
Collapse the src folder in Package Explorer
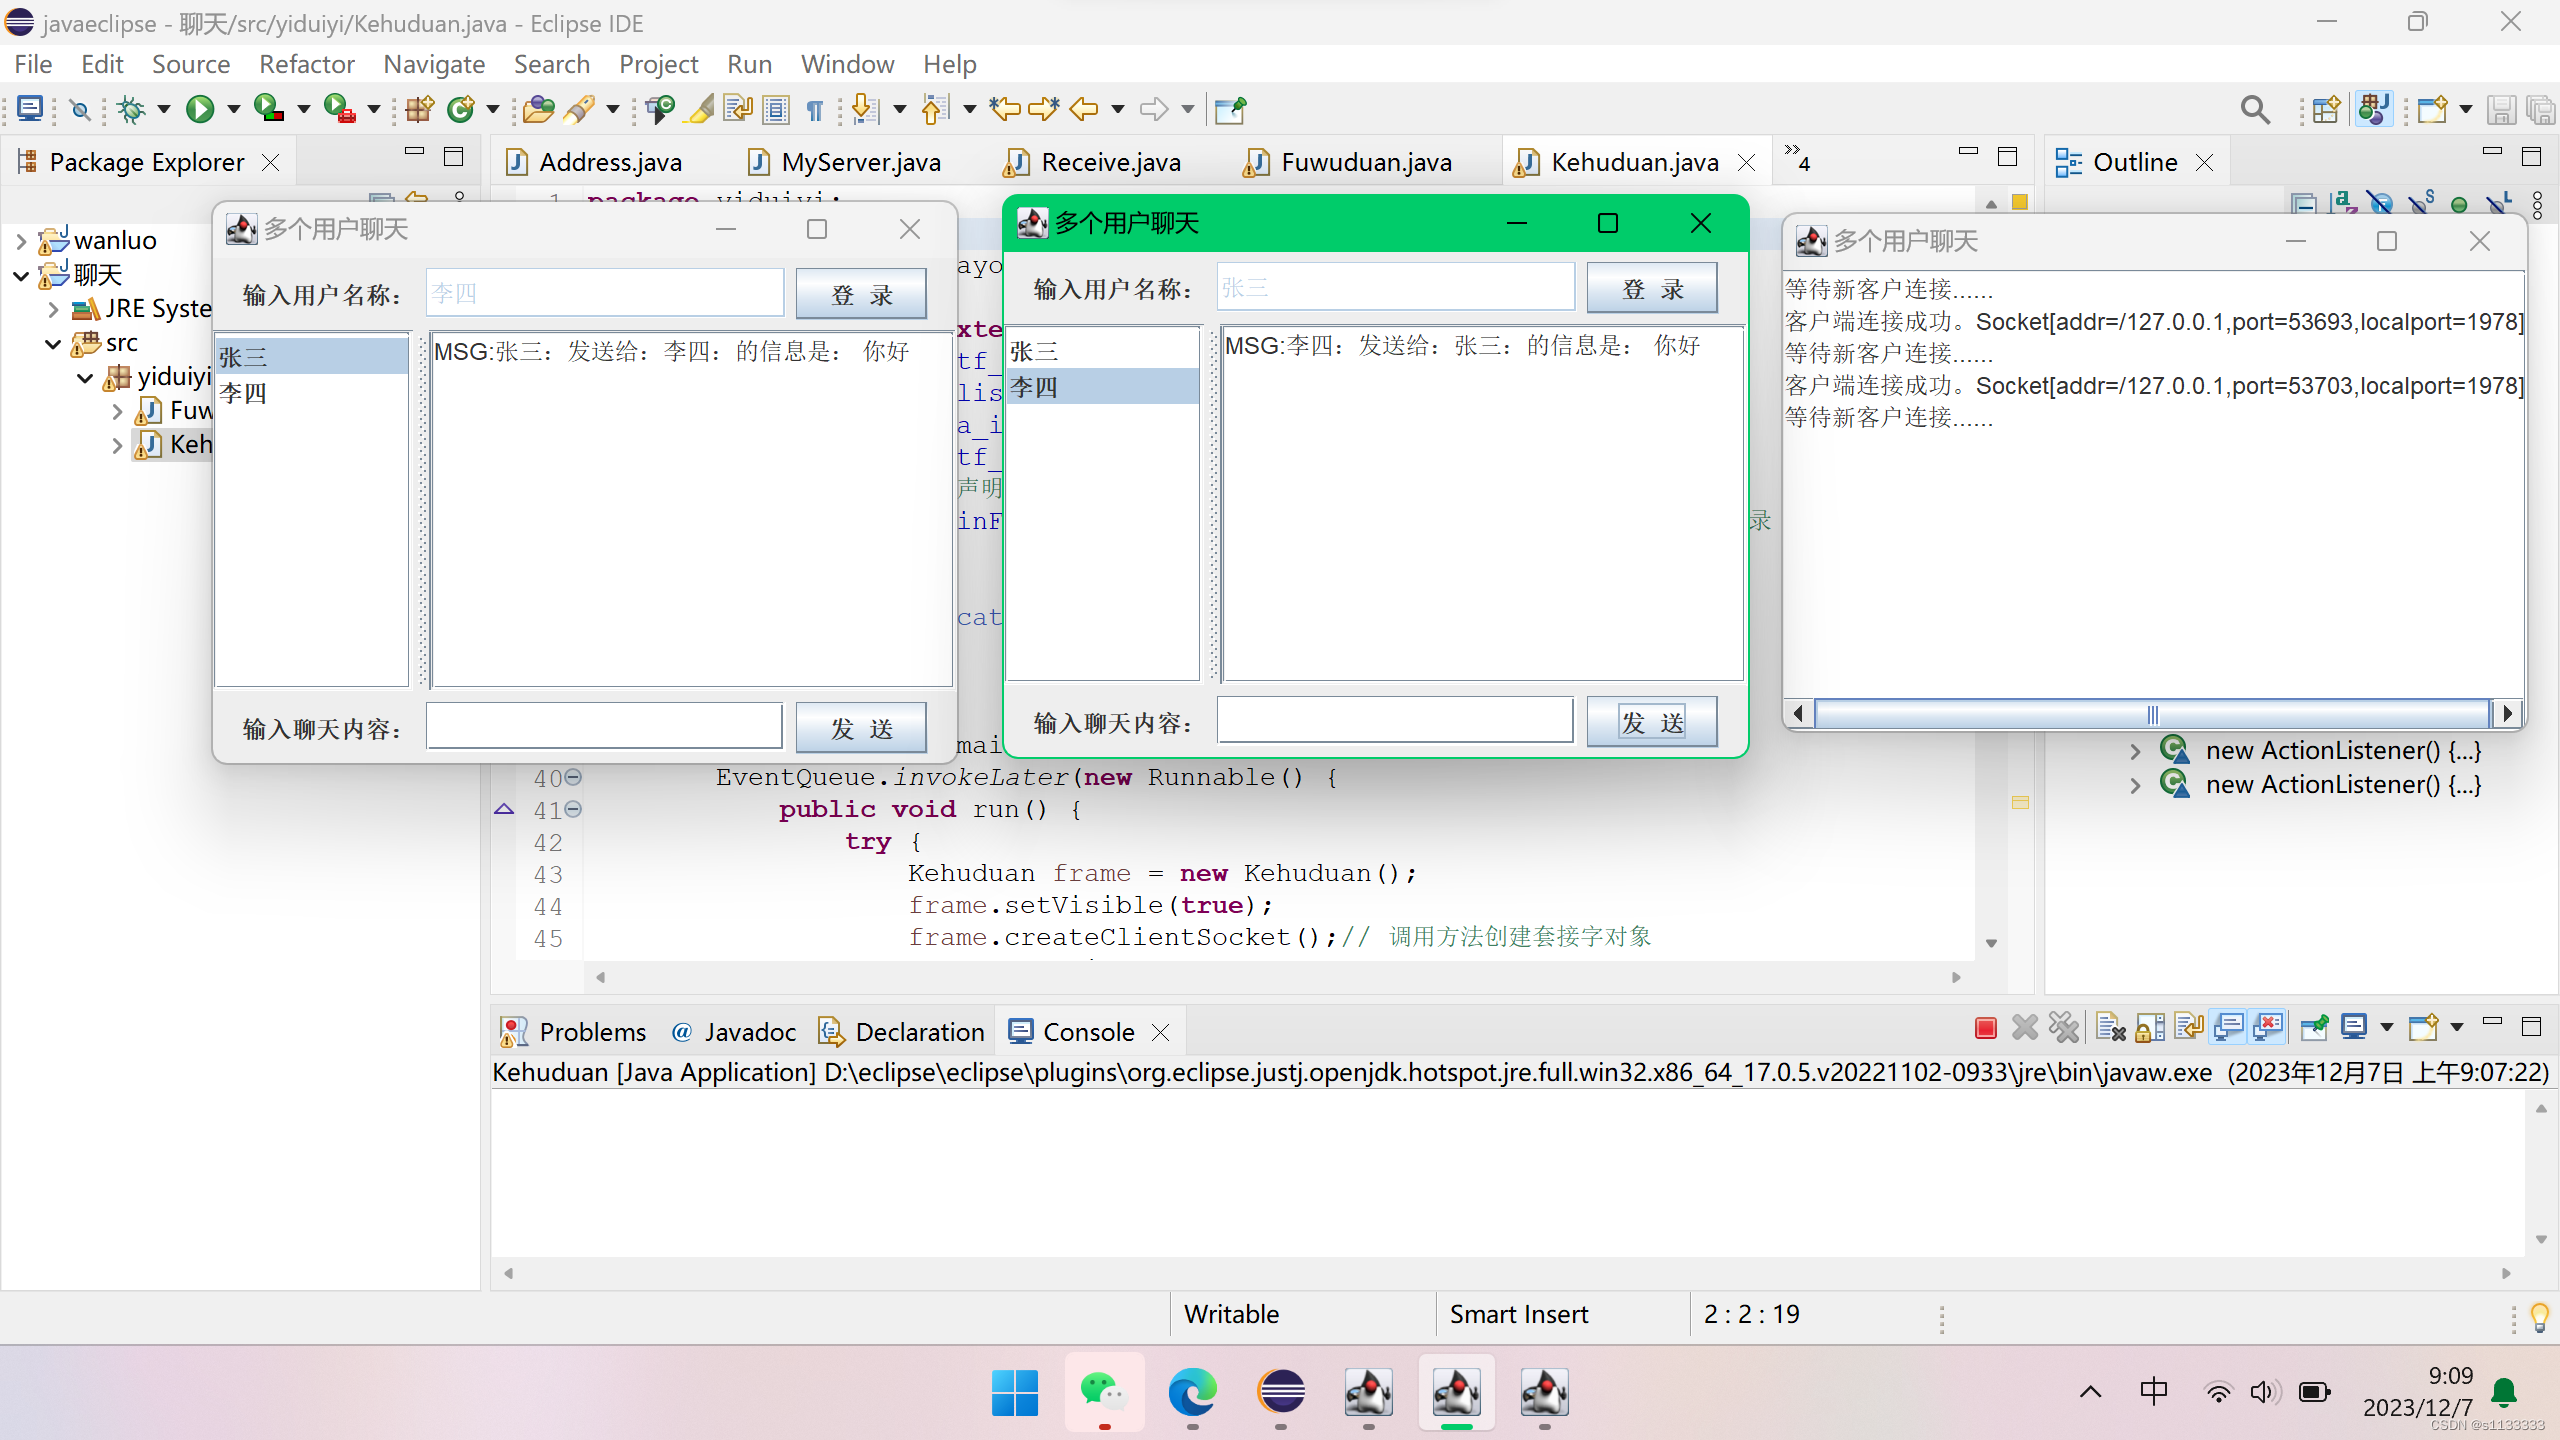point(53,344)
